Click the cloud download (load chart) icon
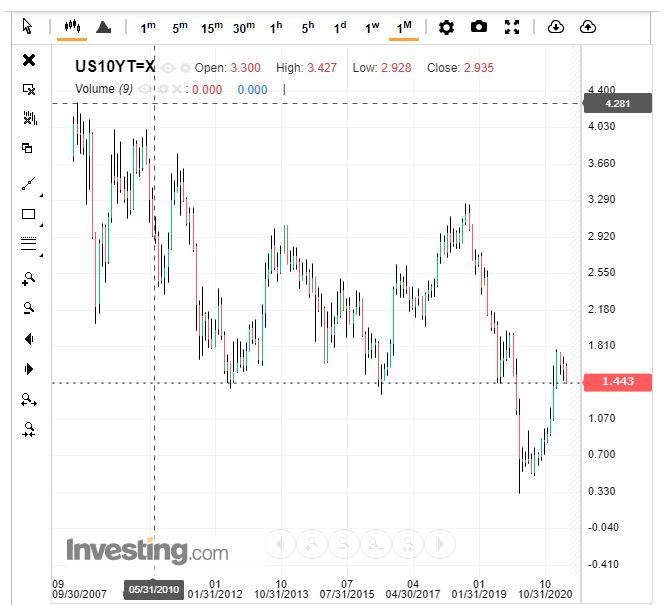Viewport: 669px width, 605px height. point(557,27)
